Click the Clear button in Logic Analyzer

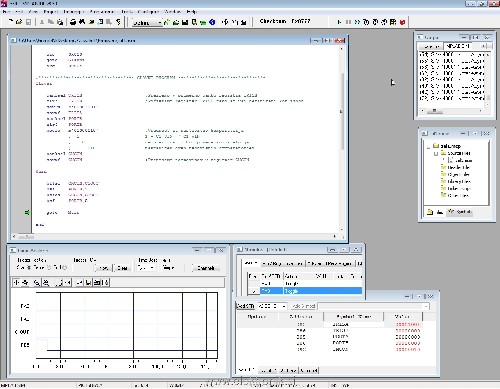122,268
